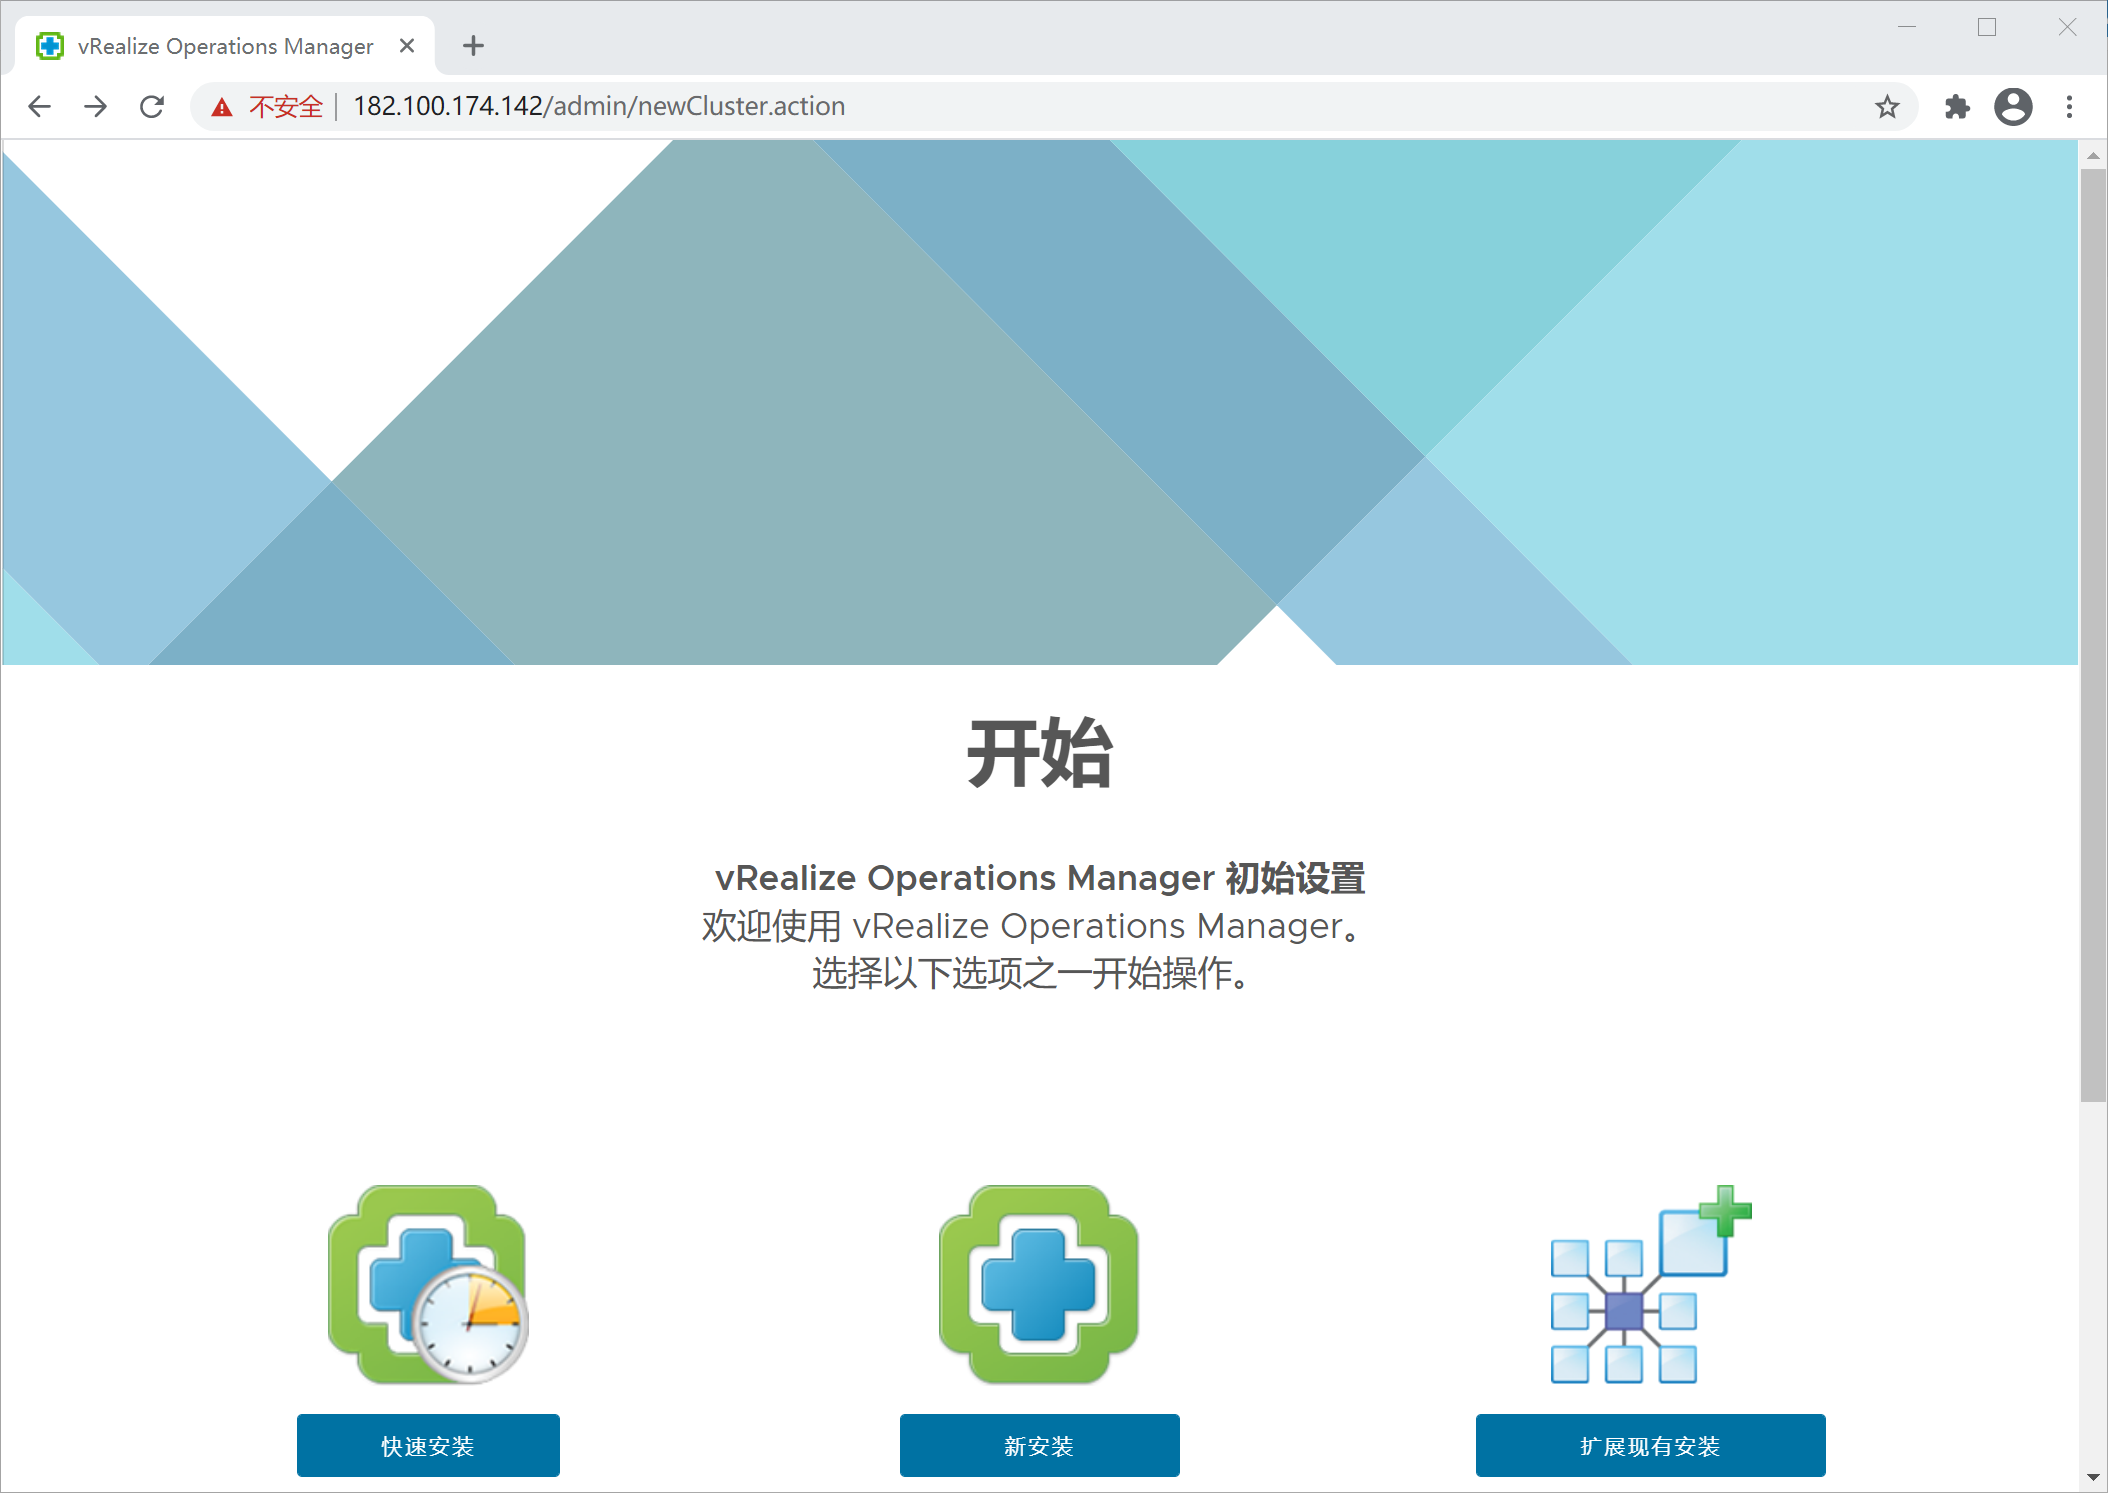2108x1493 pixels.
Task: Open a new browser tab
Action: [x=473, y=46]
